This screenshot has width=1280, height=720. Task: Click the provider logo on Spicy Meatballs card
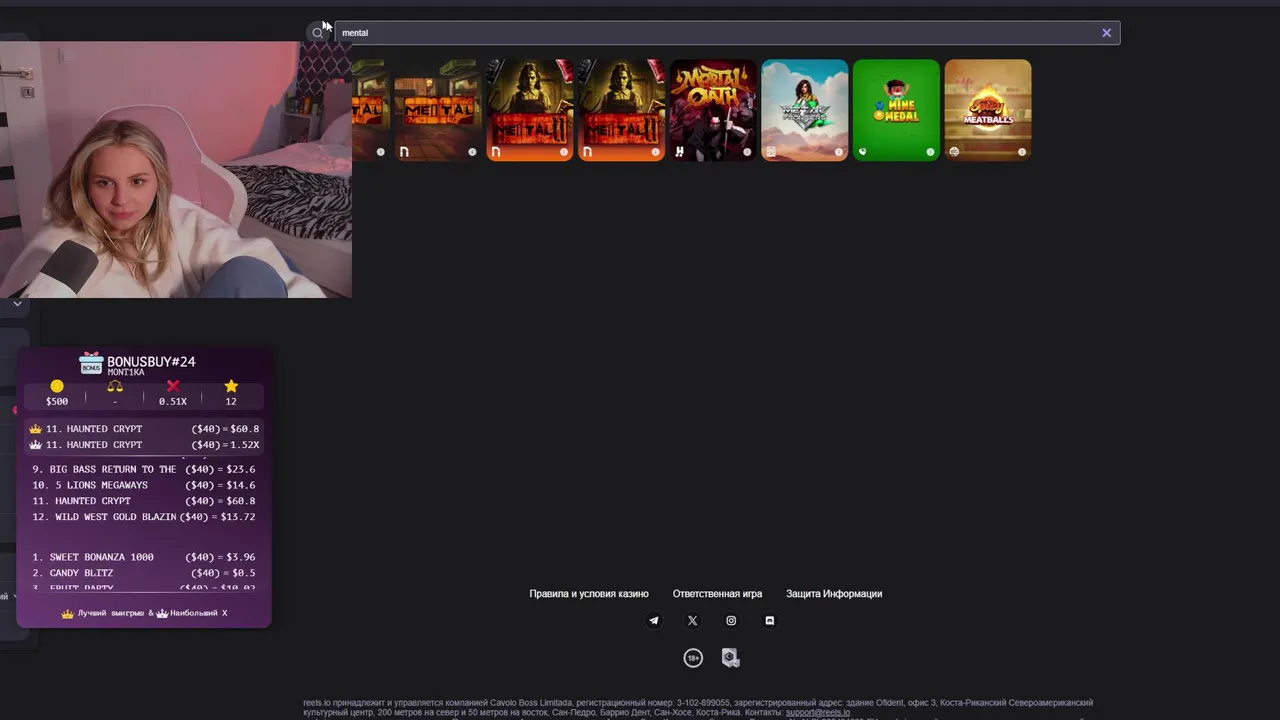pos(954,152)
